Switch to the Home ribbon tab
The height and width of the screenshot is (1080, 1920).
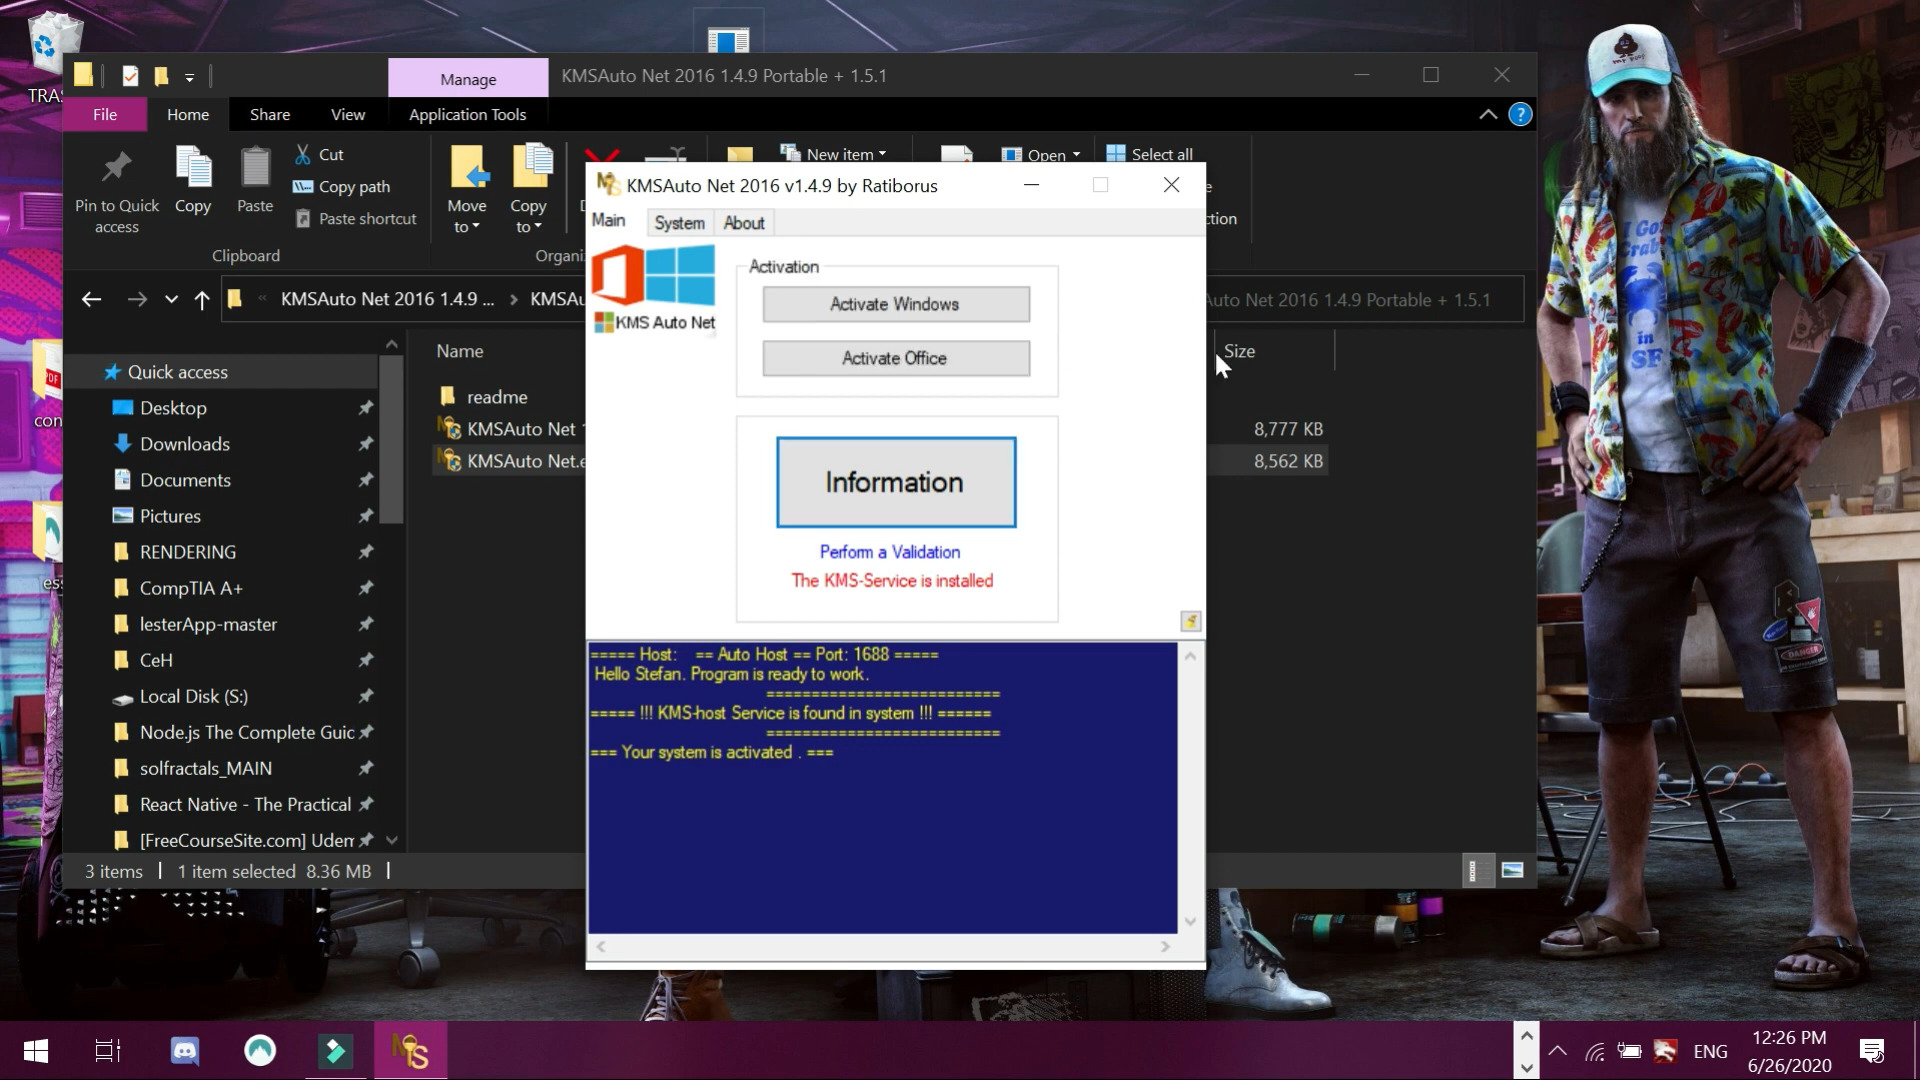188,114
